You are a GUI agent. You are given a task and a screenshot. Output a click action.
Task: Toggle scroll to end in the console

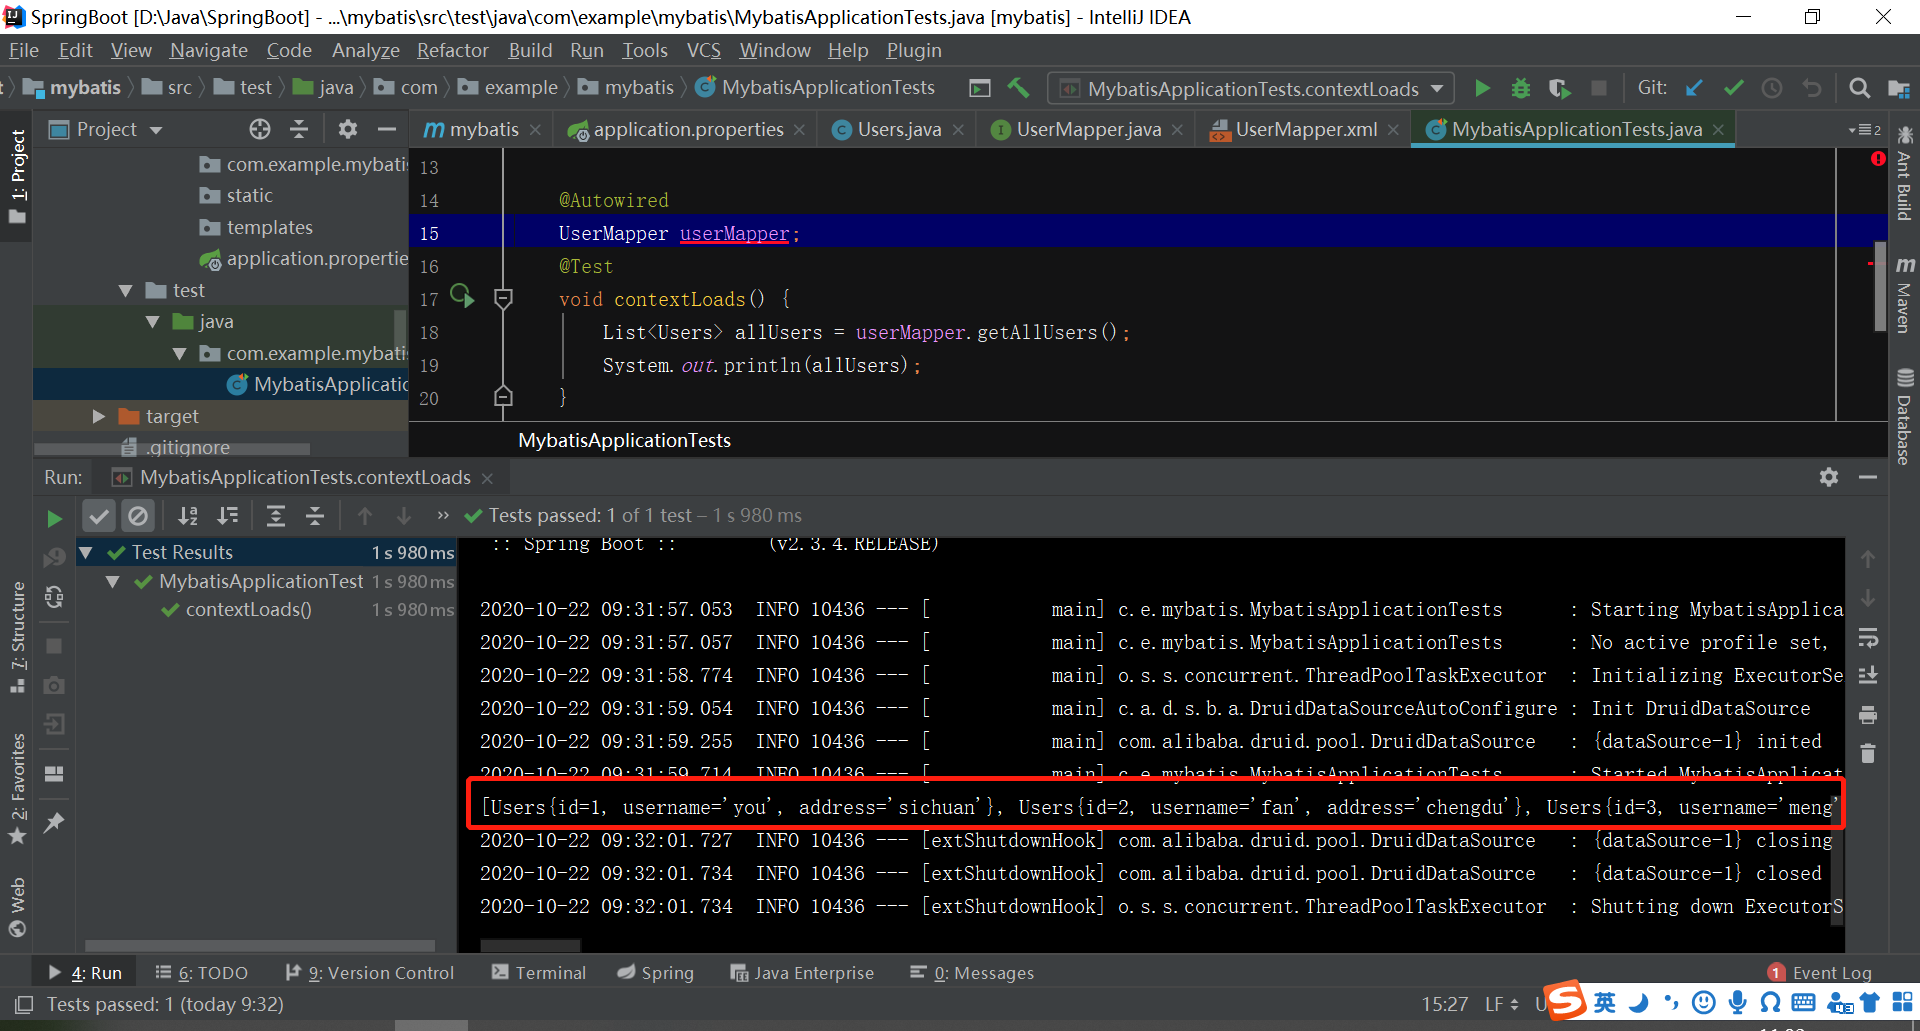1867,676
